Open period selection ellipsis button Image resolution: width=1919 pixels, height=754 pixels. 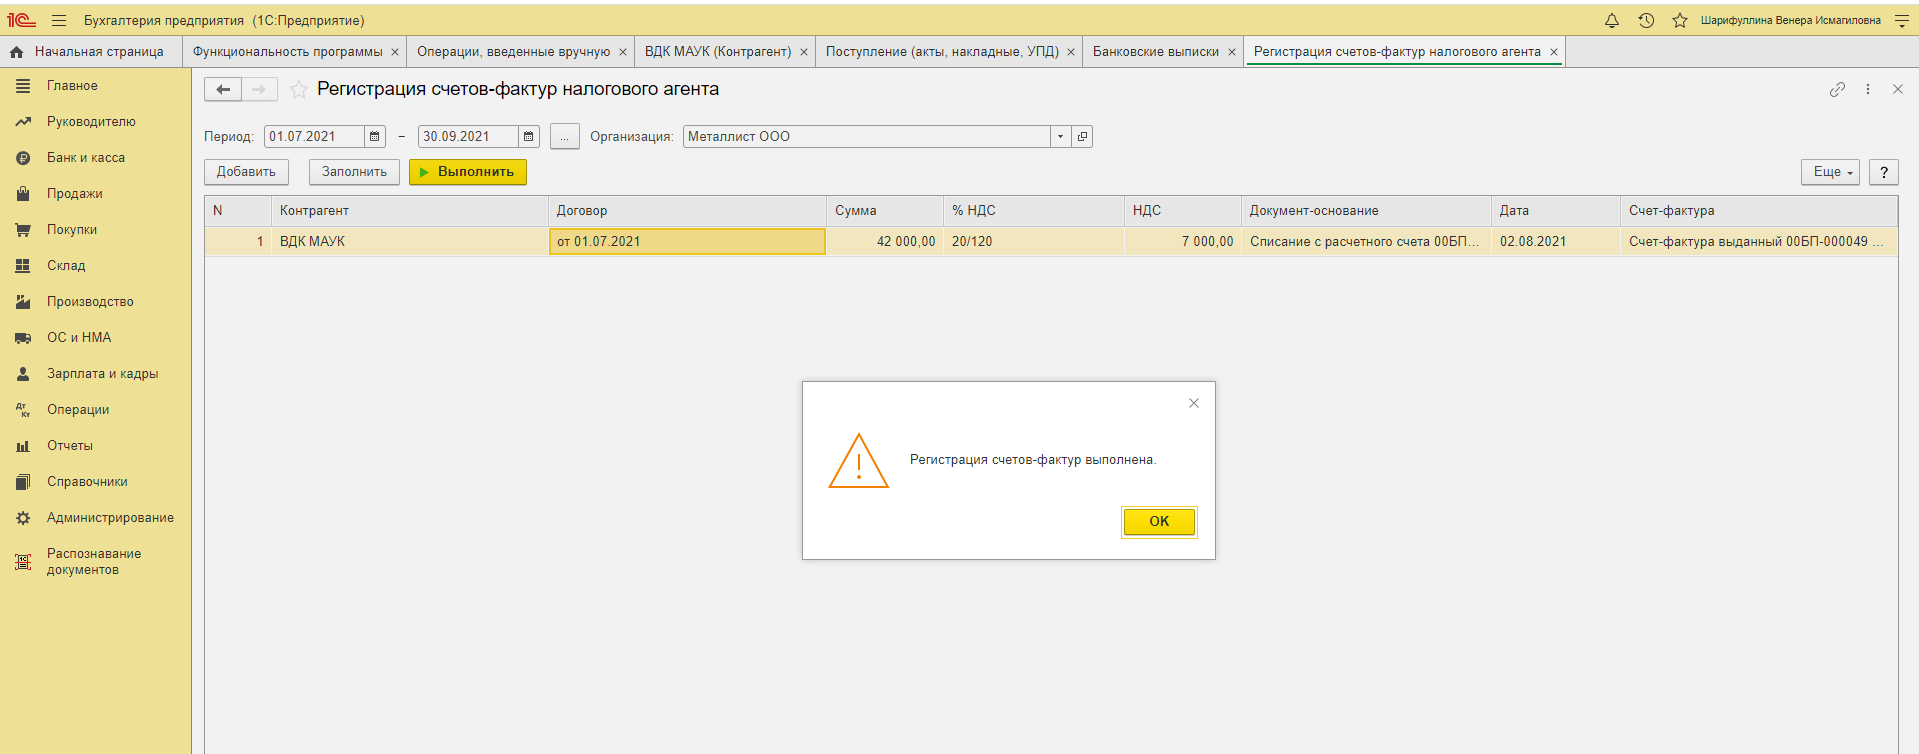point(565,136)
